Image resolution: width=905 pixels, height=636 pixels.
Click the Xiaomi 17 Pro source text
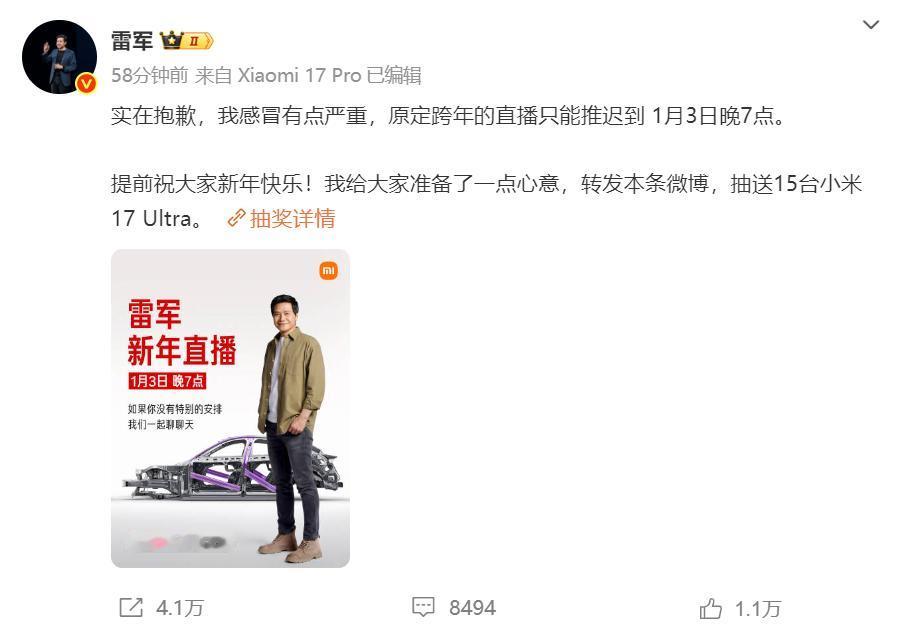[x=300, y=75]
